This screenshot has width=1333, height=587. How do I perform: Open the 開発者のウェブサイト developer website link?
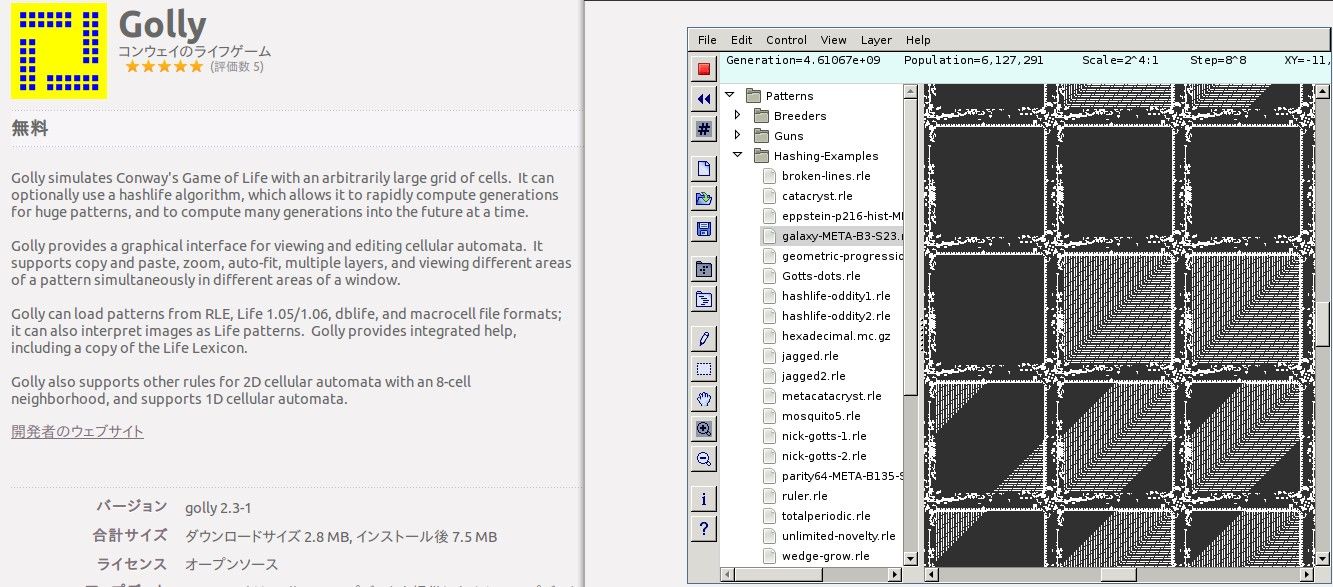[78, 431]
